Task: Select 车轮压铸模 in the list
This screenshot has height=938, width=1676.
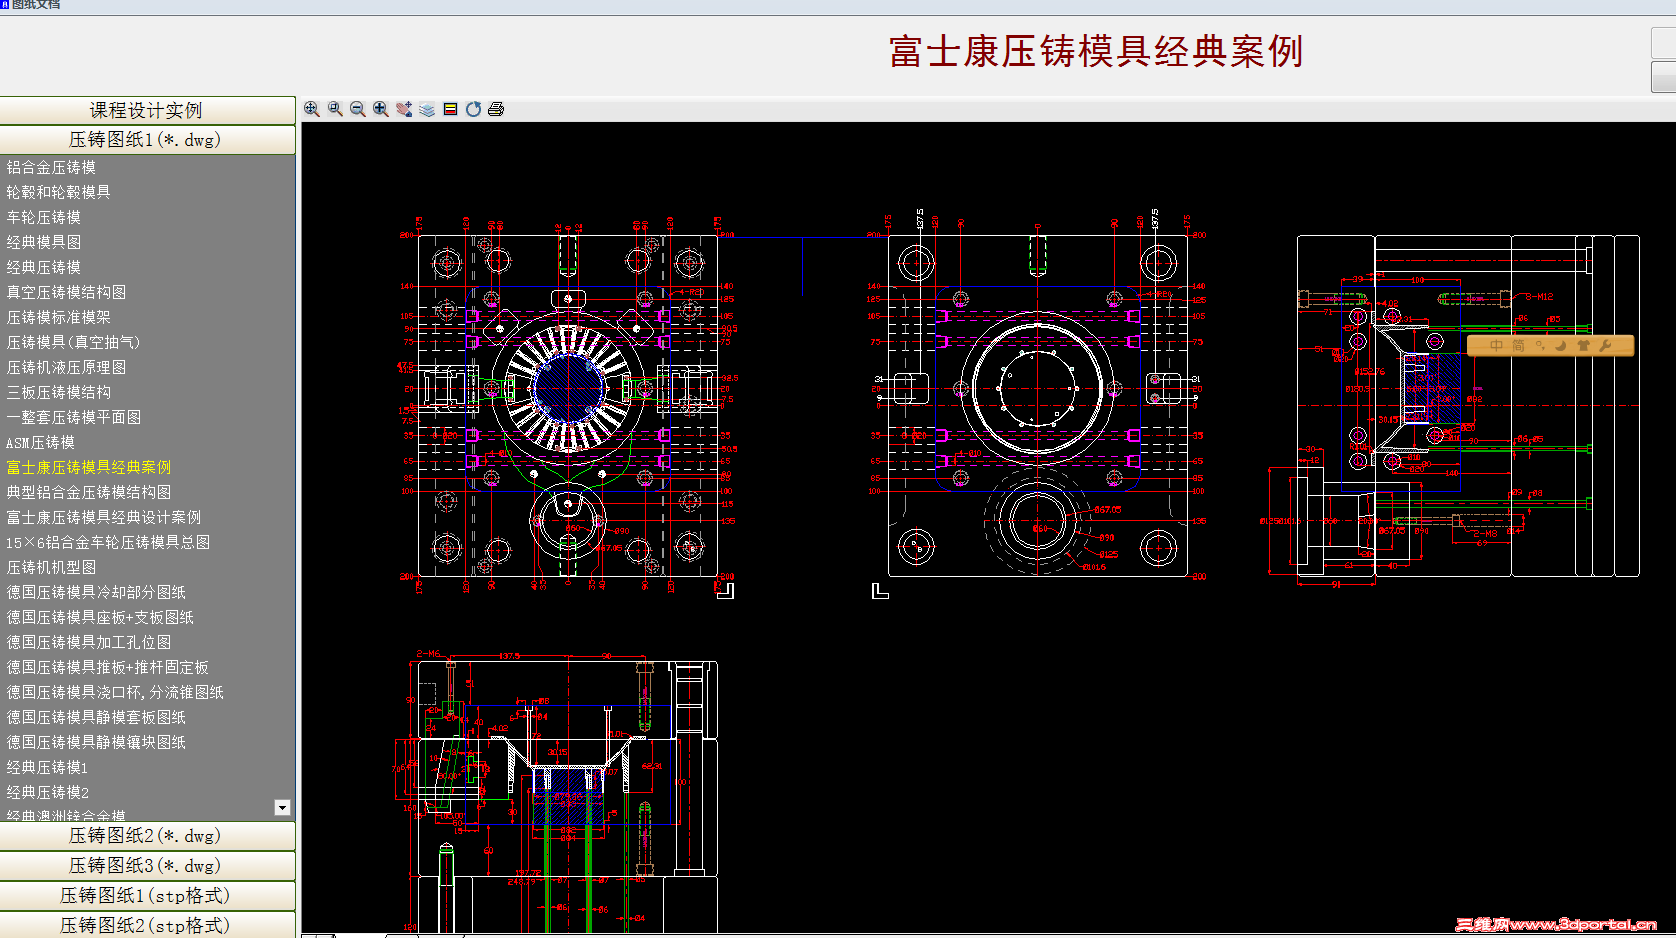Action: tap(43, 217)
